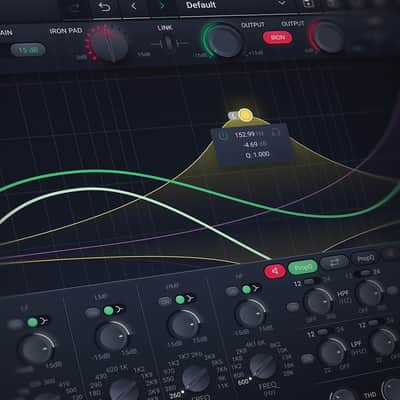400x400 pixels.
Task: Click the LMF band shape icon
Action: [119, 309]
